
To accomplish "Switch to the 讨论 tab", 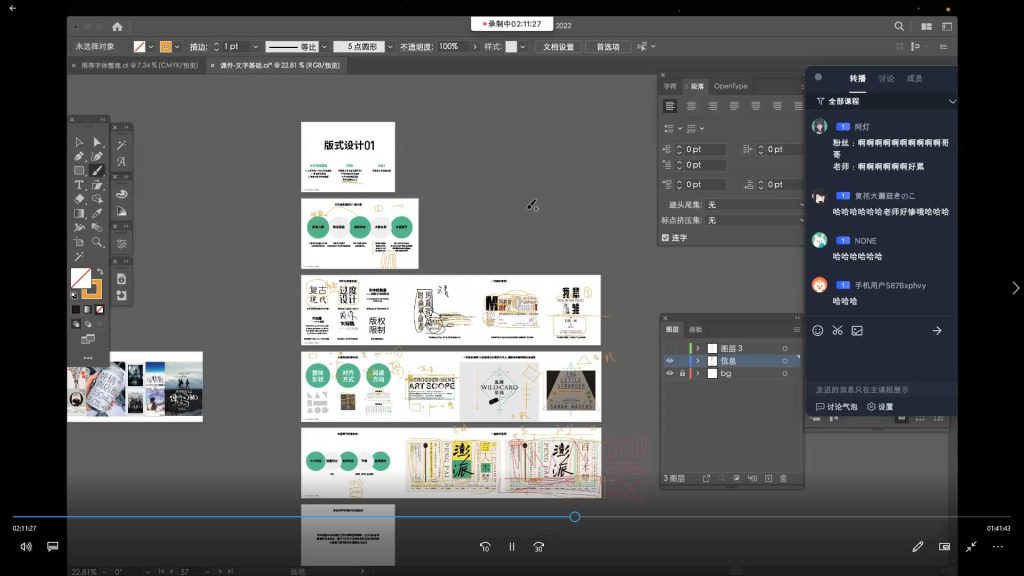I will [886, 78].
